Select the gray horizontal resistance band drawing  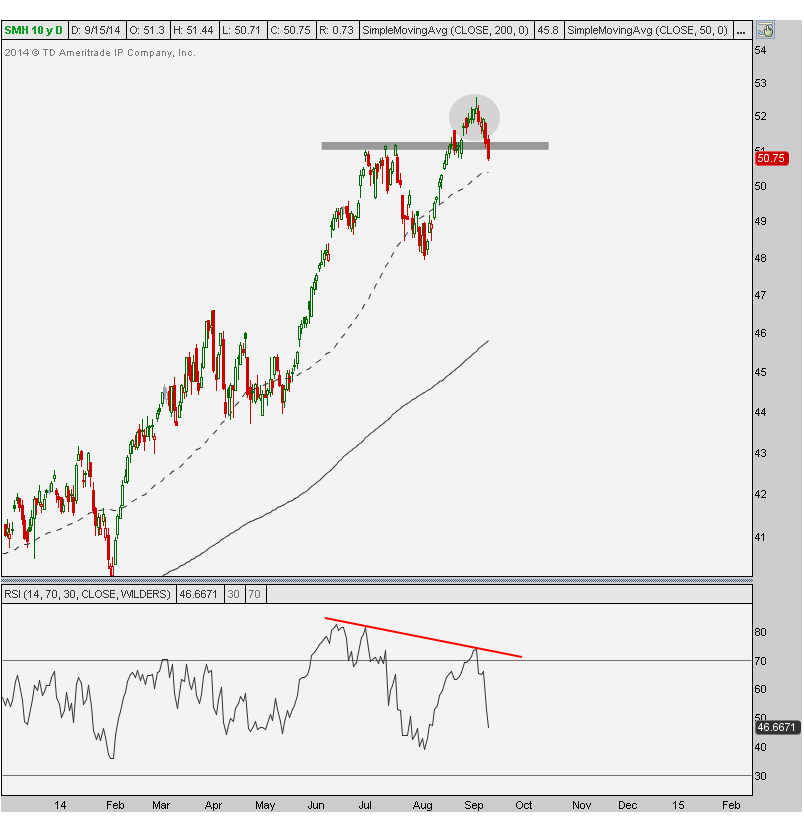click(x=435, y=146)
